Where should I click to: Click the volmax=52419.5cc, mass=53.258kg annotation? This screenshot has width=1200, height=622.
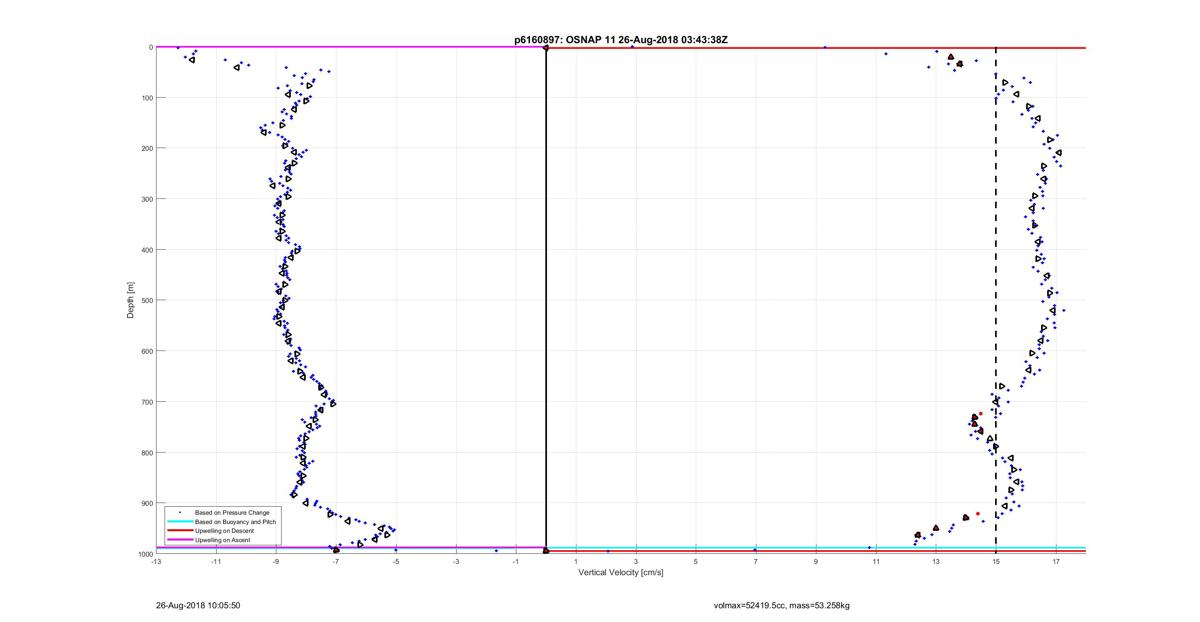coord(782,605)
